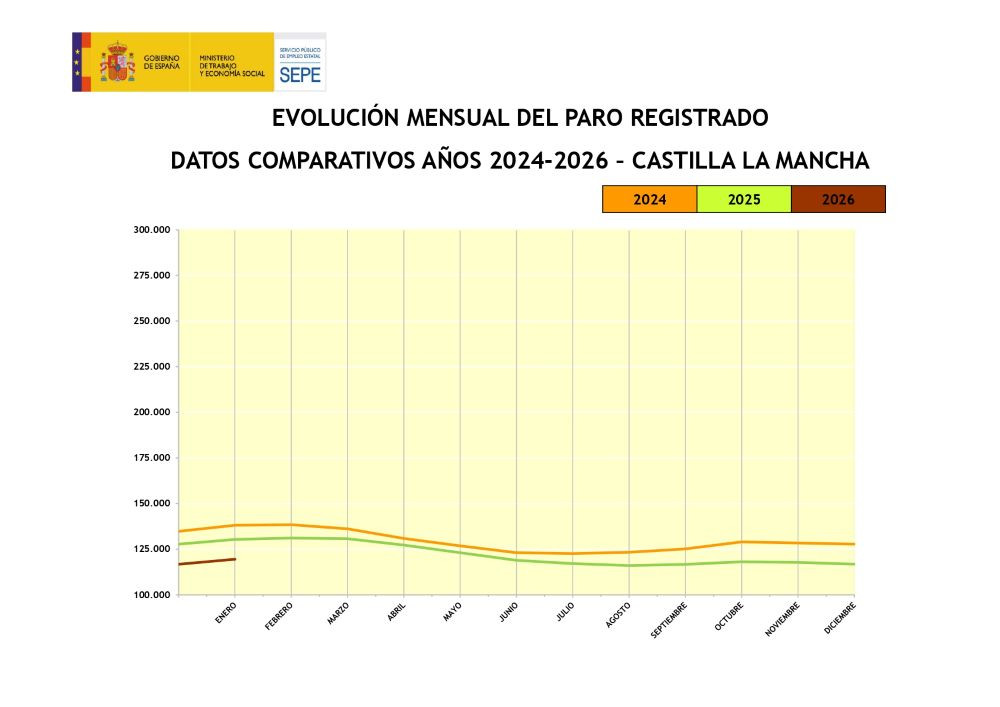Click the Spanish coat of arms emblem
Image resolution: width=1000 pixels, height=707 pixels.
tap(117, 63)
